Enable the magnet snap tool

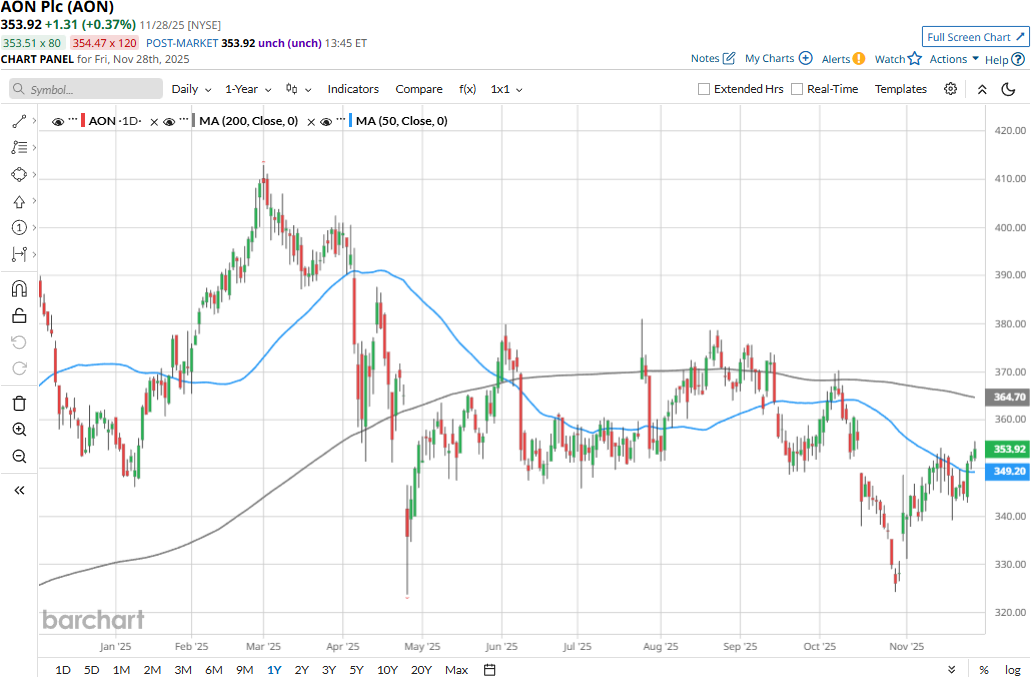coord(19,289)
